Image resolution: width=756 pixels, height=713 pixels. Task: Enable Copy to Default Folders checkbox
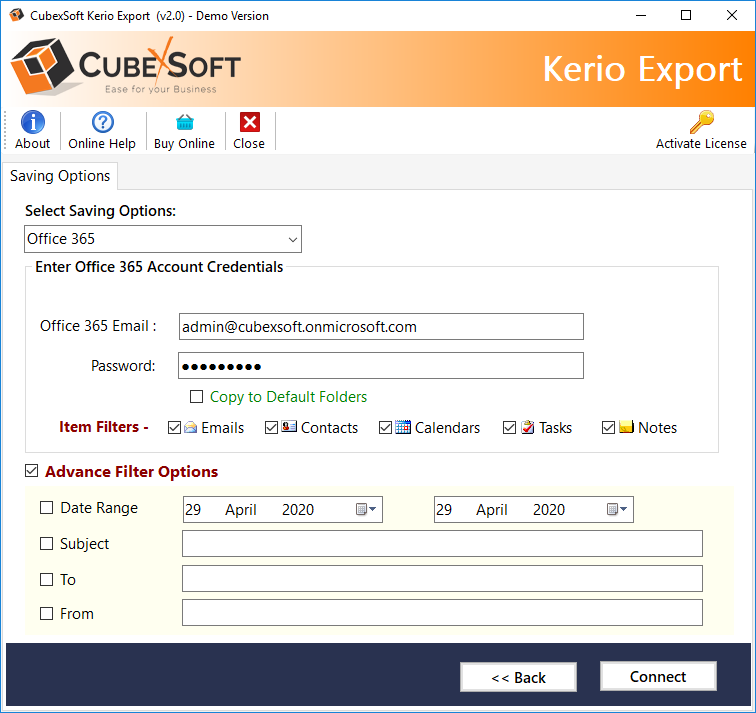coord(197,397)
